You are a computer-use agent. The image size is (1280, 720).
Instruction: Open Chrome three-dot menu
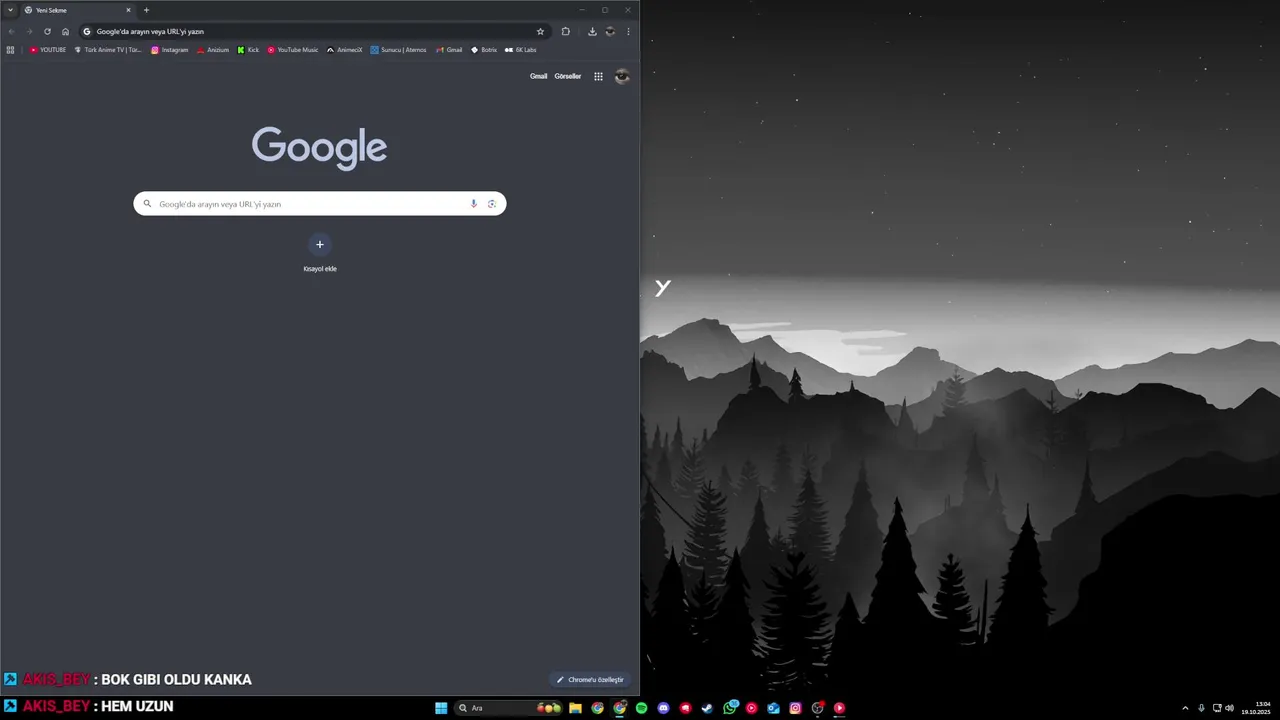pyautogui.click(x=628, y=31)
